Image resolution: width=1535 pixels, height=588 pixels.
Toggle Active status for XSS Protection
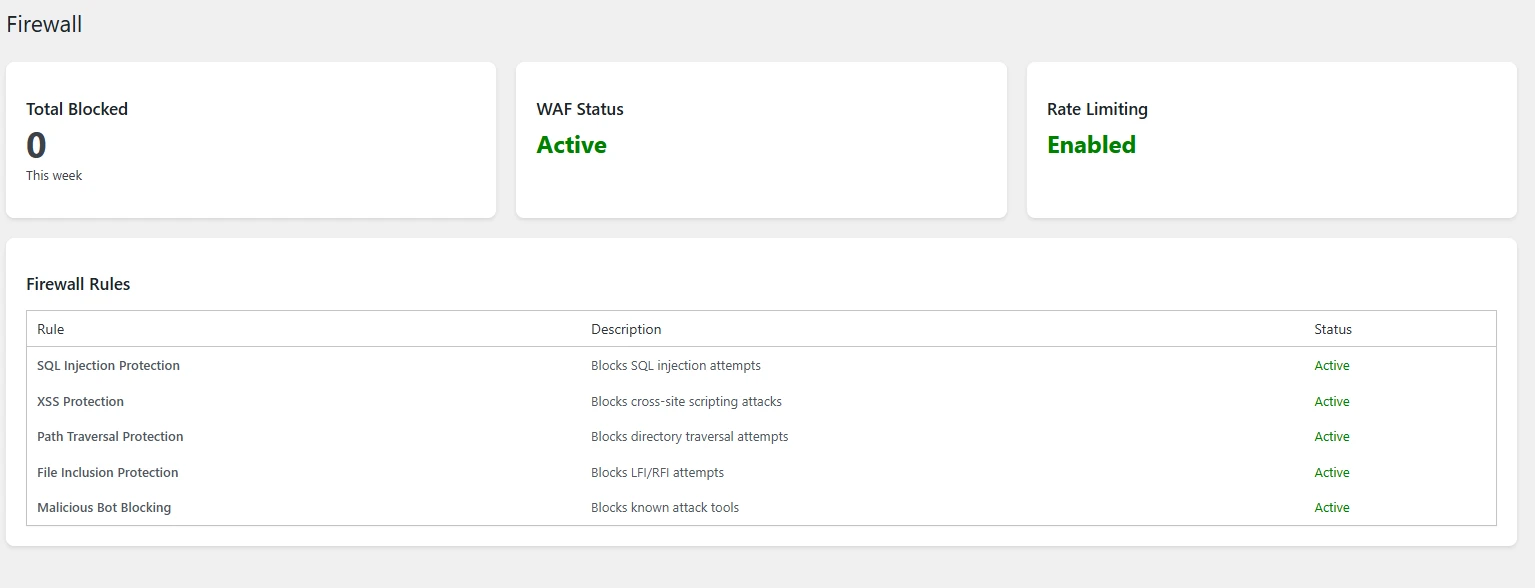pyautogui.click(x=1331, y=401)
